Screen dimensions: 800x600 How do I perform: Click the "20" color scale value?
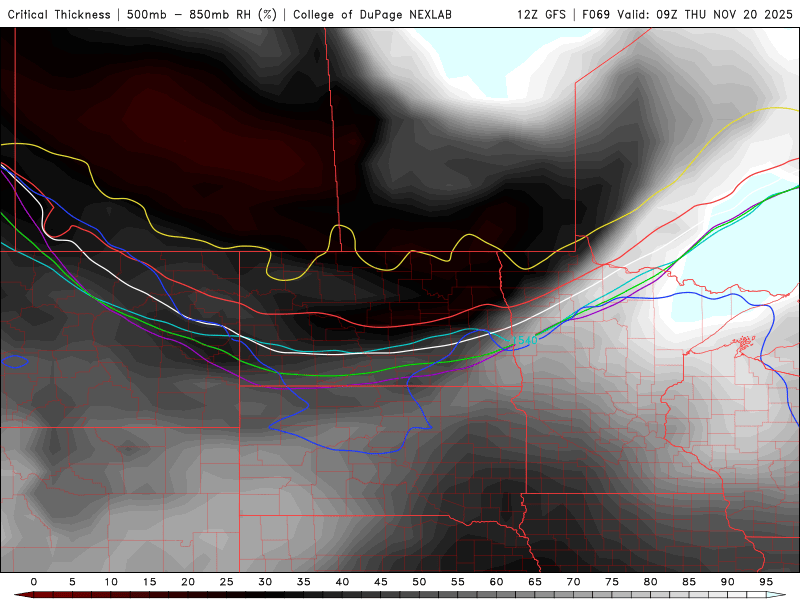(188, 582)
